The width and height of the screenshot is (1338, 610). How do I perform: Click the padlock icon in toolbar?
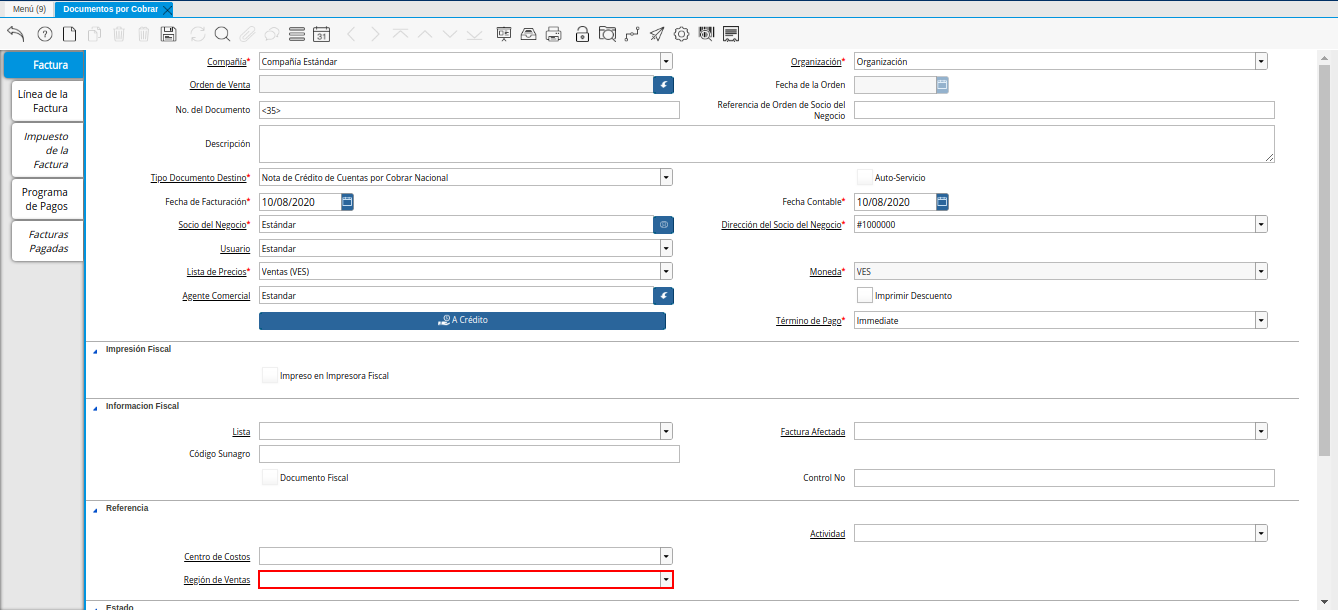pos(582,34)
